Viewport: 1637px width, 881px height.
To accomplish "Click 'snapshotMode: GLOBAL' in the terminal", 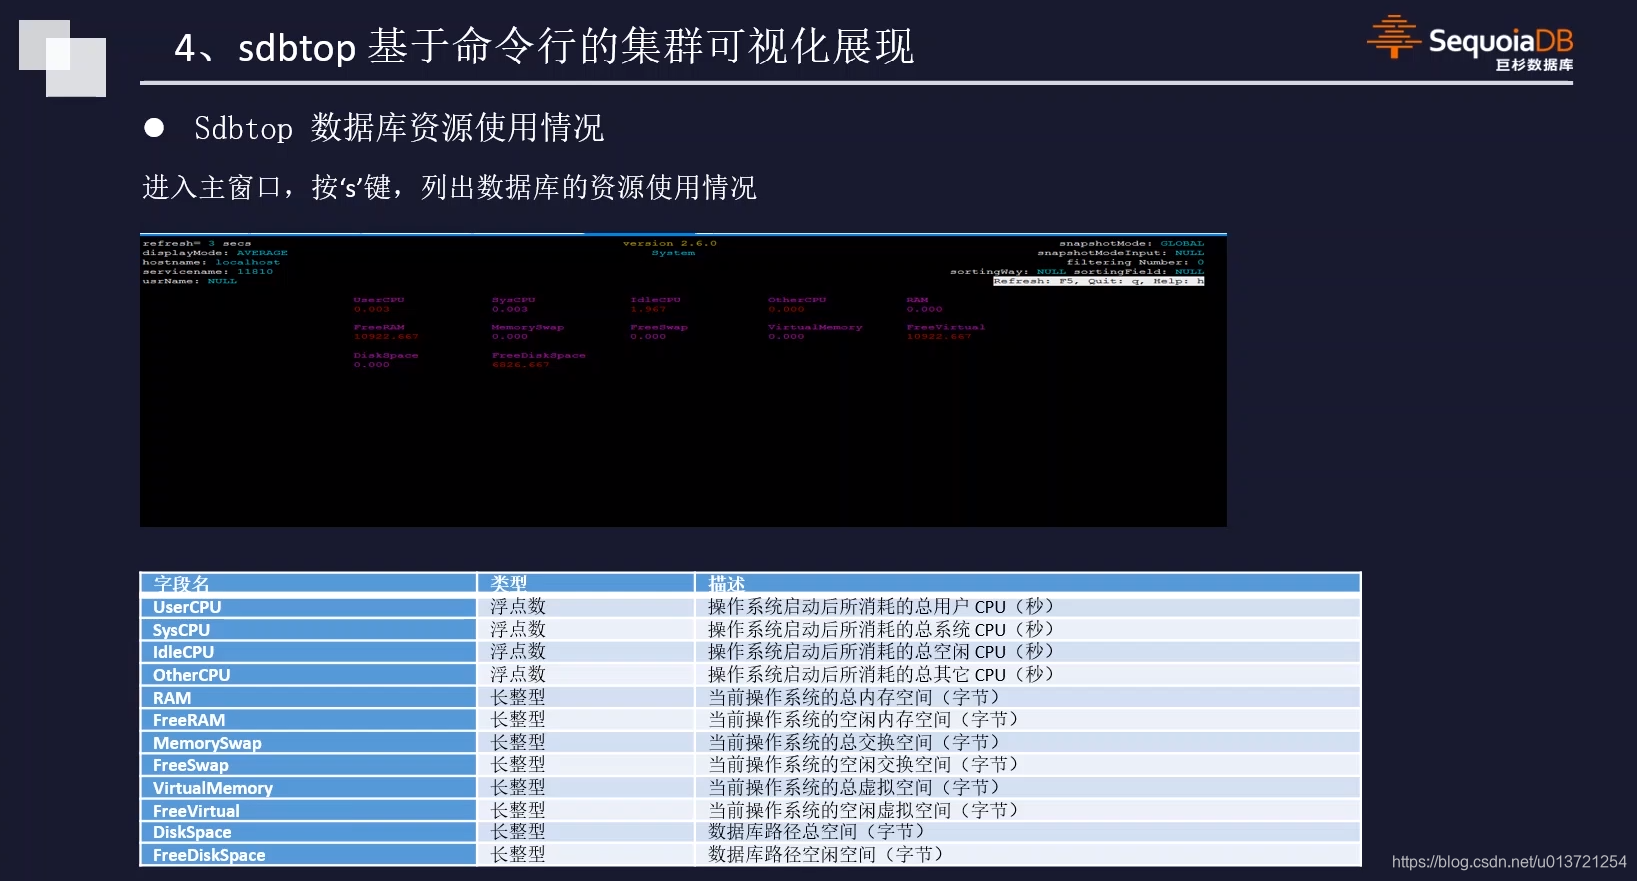I will (1132, 243).
